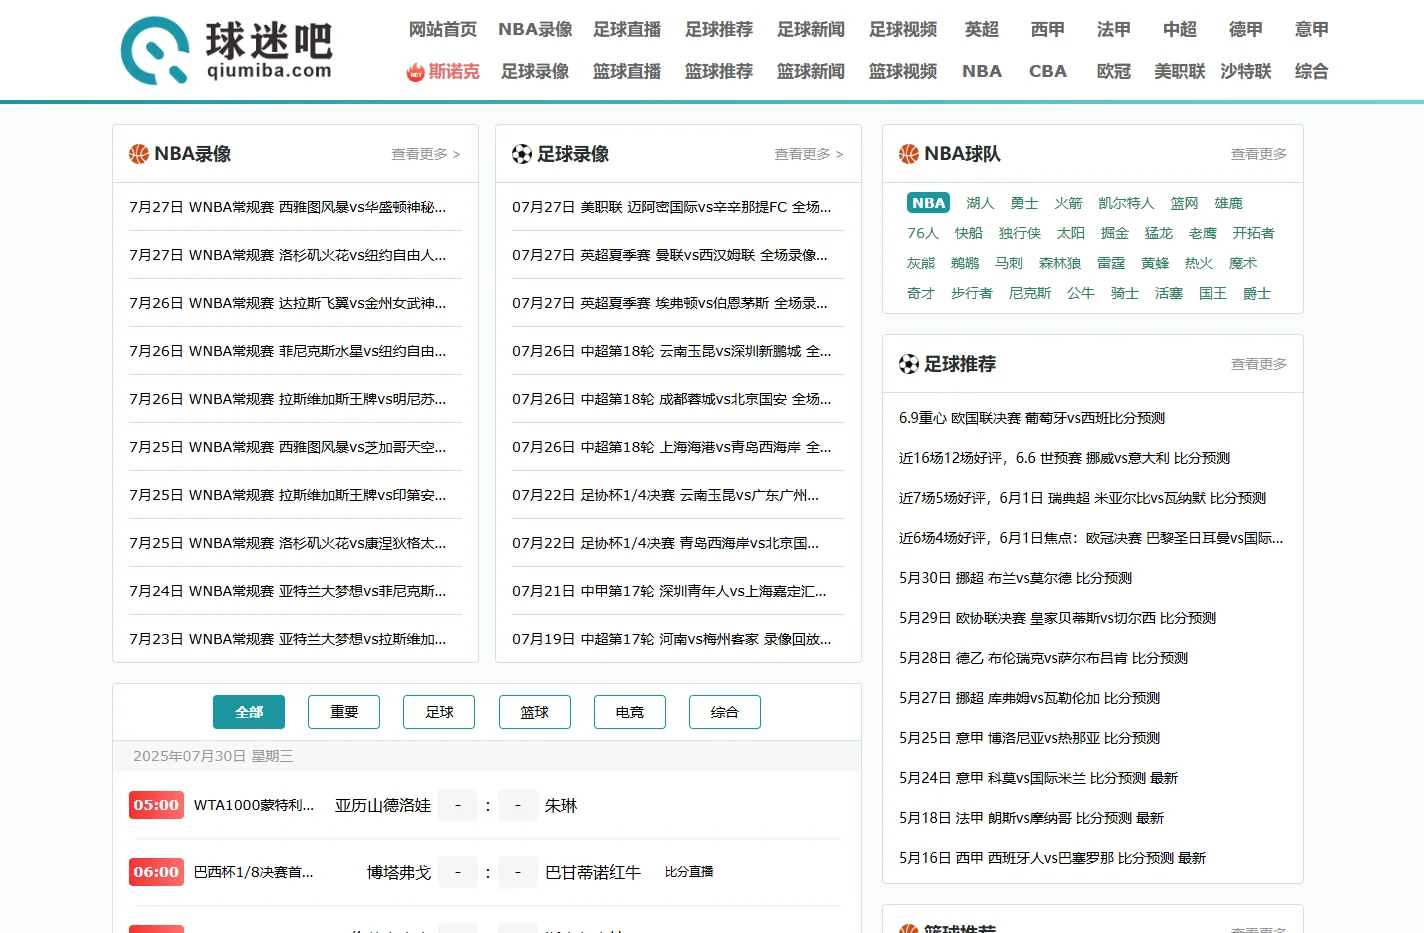Select the 足球 filter tab
This screenshot has height=933, width=1424.
[439, 712]
